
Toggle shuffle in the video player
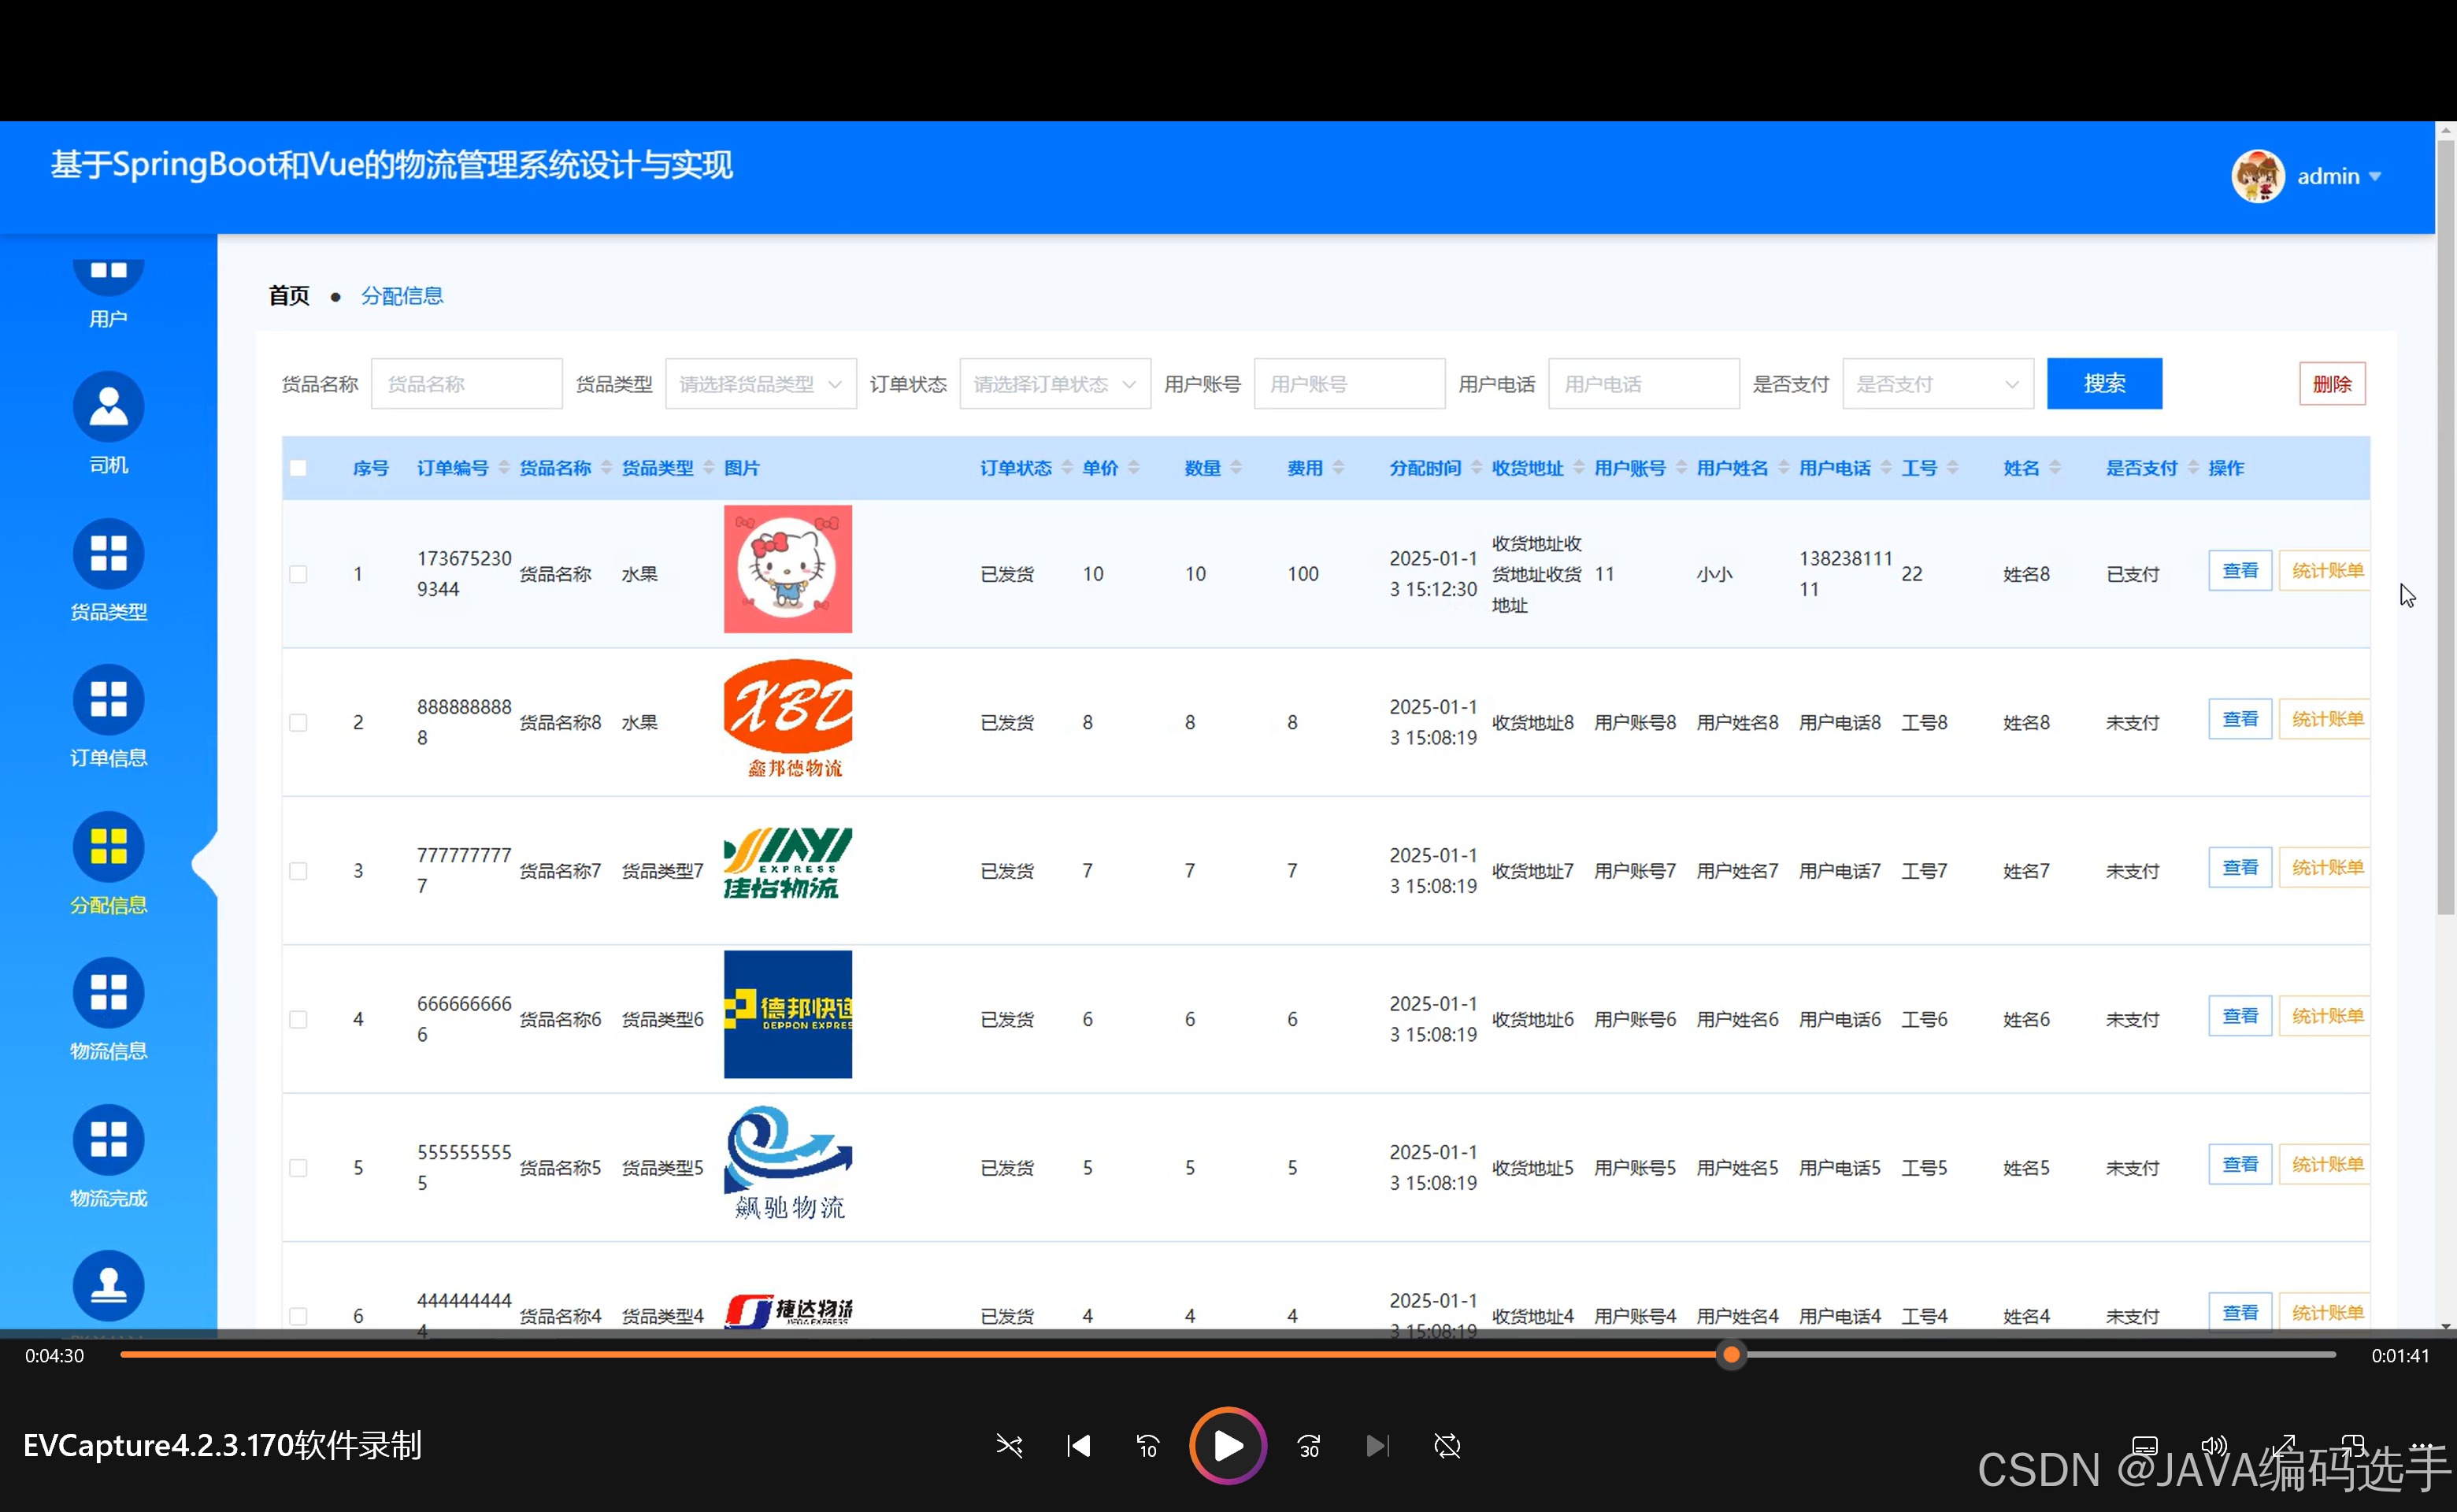point(1009,1446)
